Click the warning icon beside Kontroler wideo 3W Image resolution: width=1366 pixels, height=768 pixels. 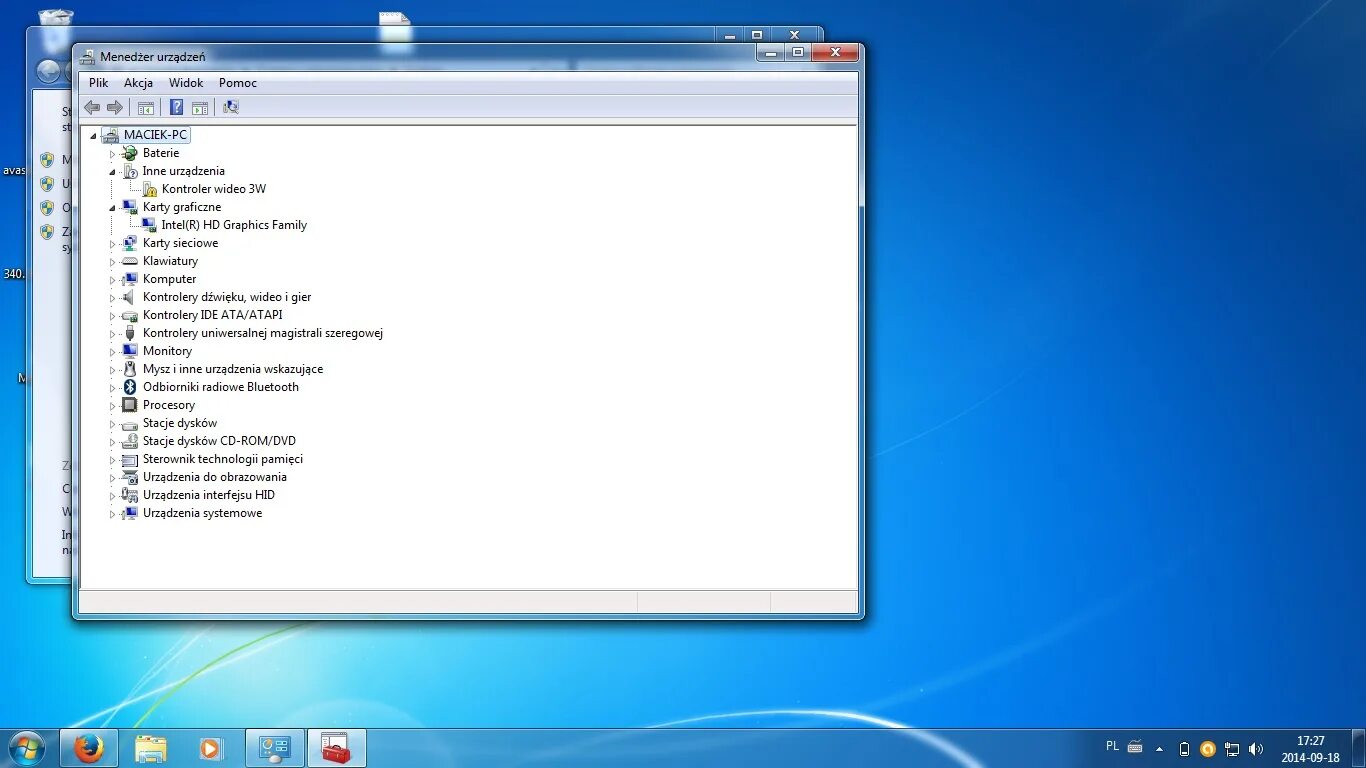coord(149,189)
